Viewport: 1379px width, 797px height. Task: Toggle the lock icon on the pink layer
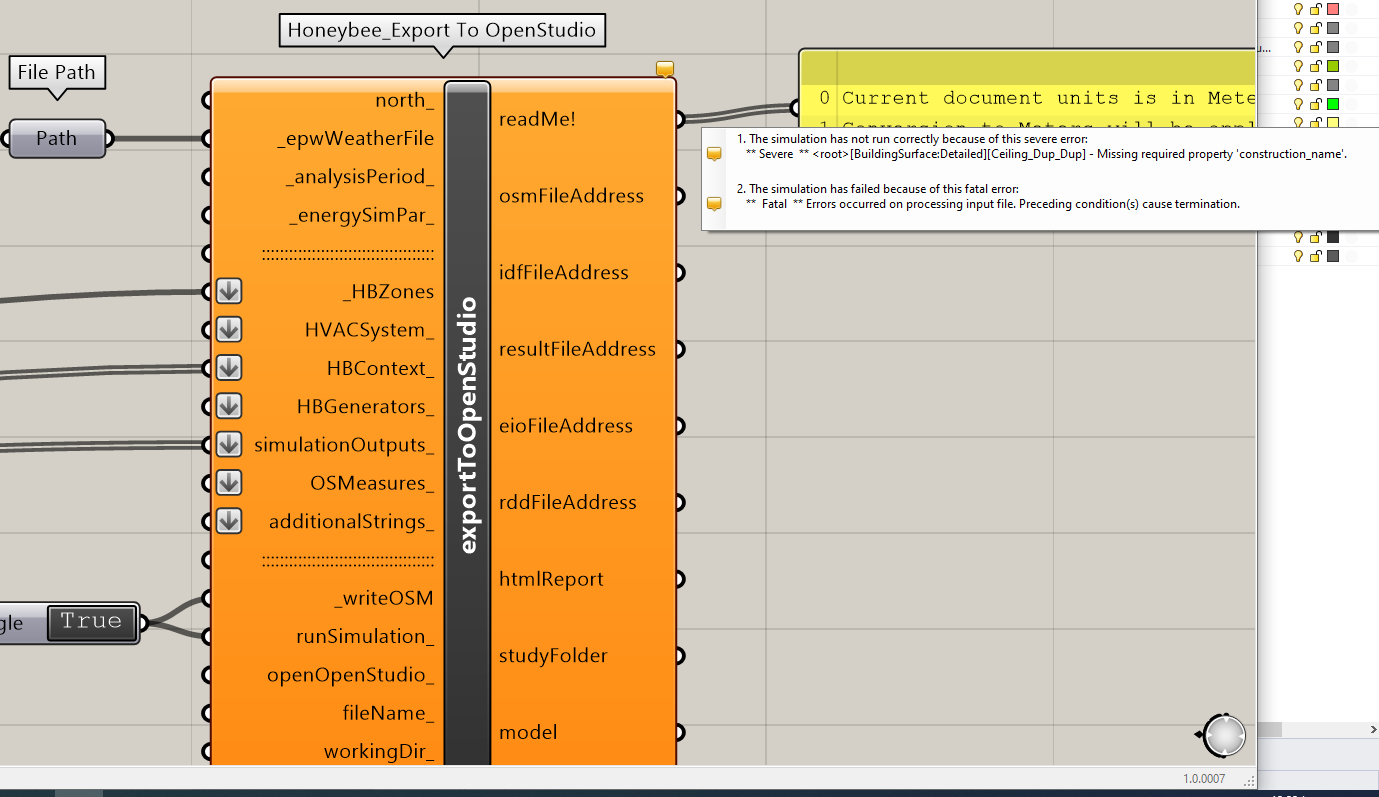click(1316, 9)
